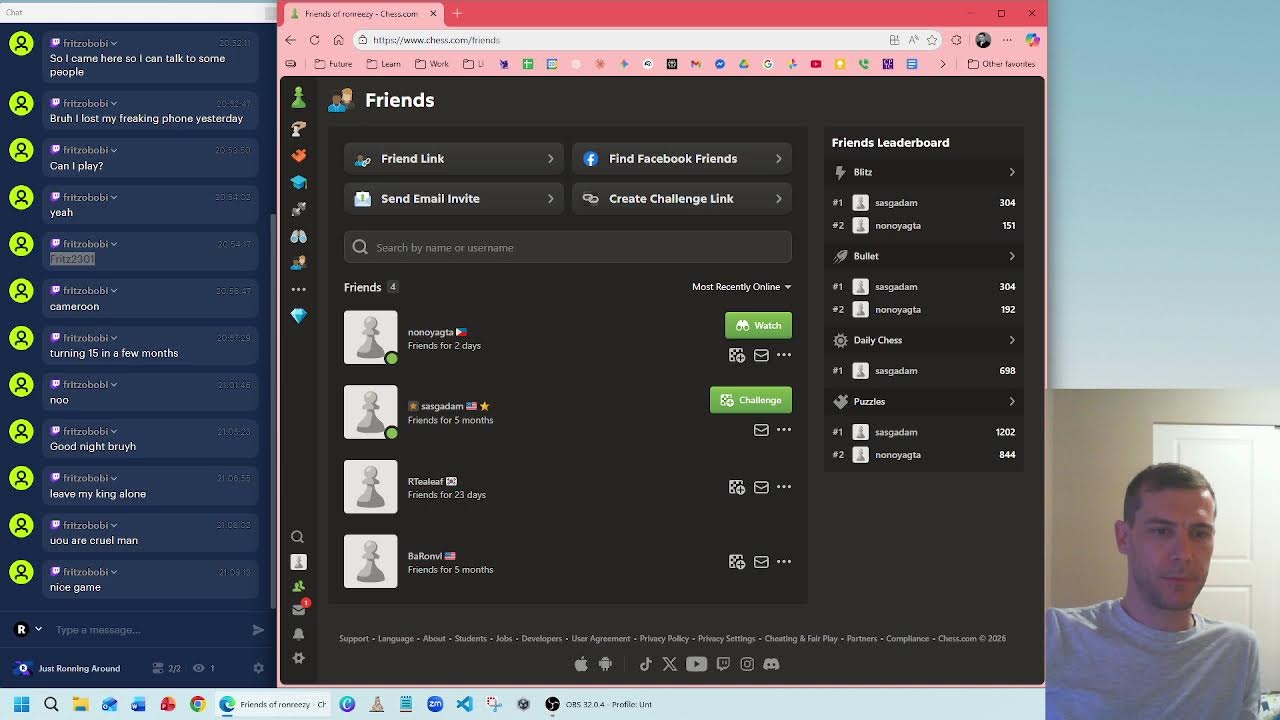This screenshot has width=1280, height=720.
Task: Open the Discord icon in footer
Action: (x=771, y=664)
